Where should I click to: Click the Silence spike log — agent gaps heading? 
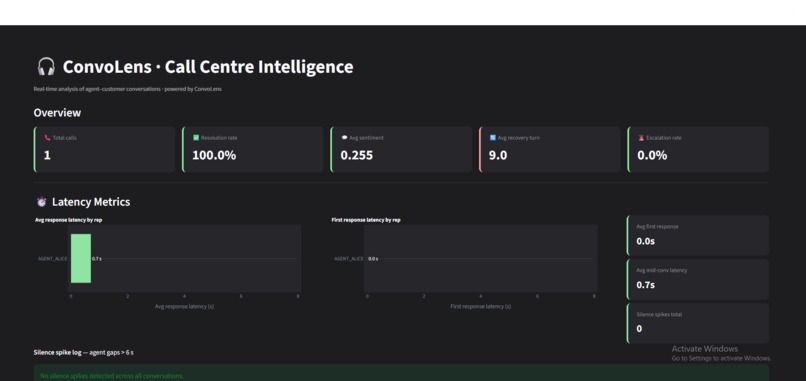click(x=84, y=353)
